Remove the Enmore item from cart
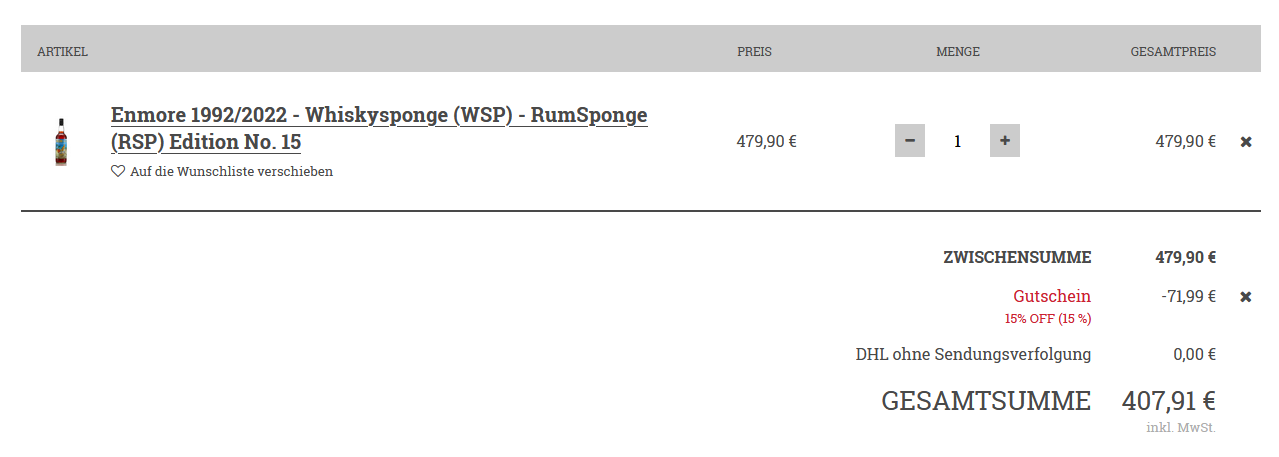Image resolution: width=1279 pixels, height=457 pixels. tap(1246, 142)
